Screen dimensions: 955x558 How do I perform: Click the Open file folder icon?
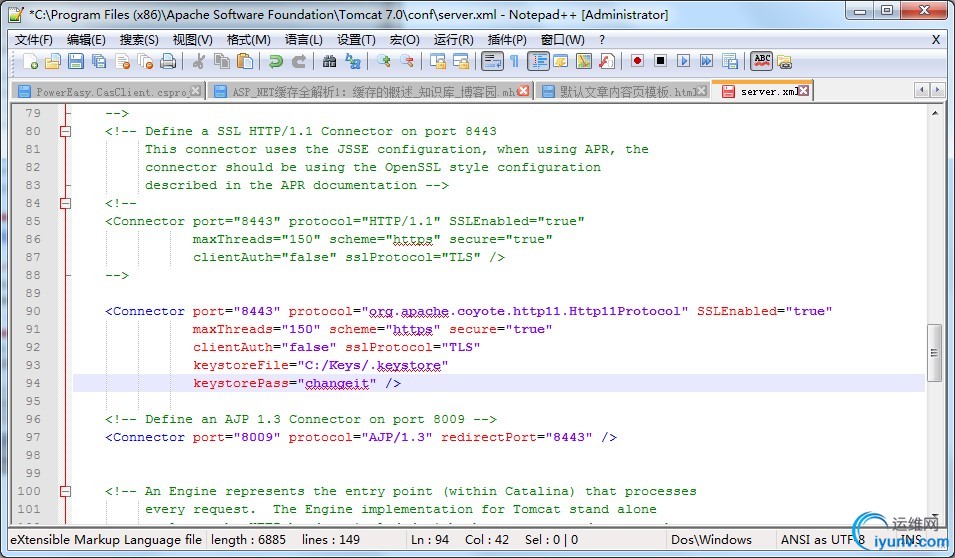(x=53, y=61)
